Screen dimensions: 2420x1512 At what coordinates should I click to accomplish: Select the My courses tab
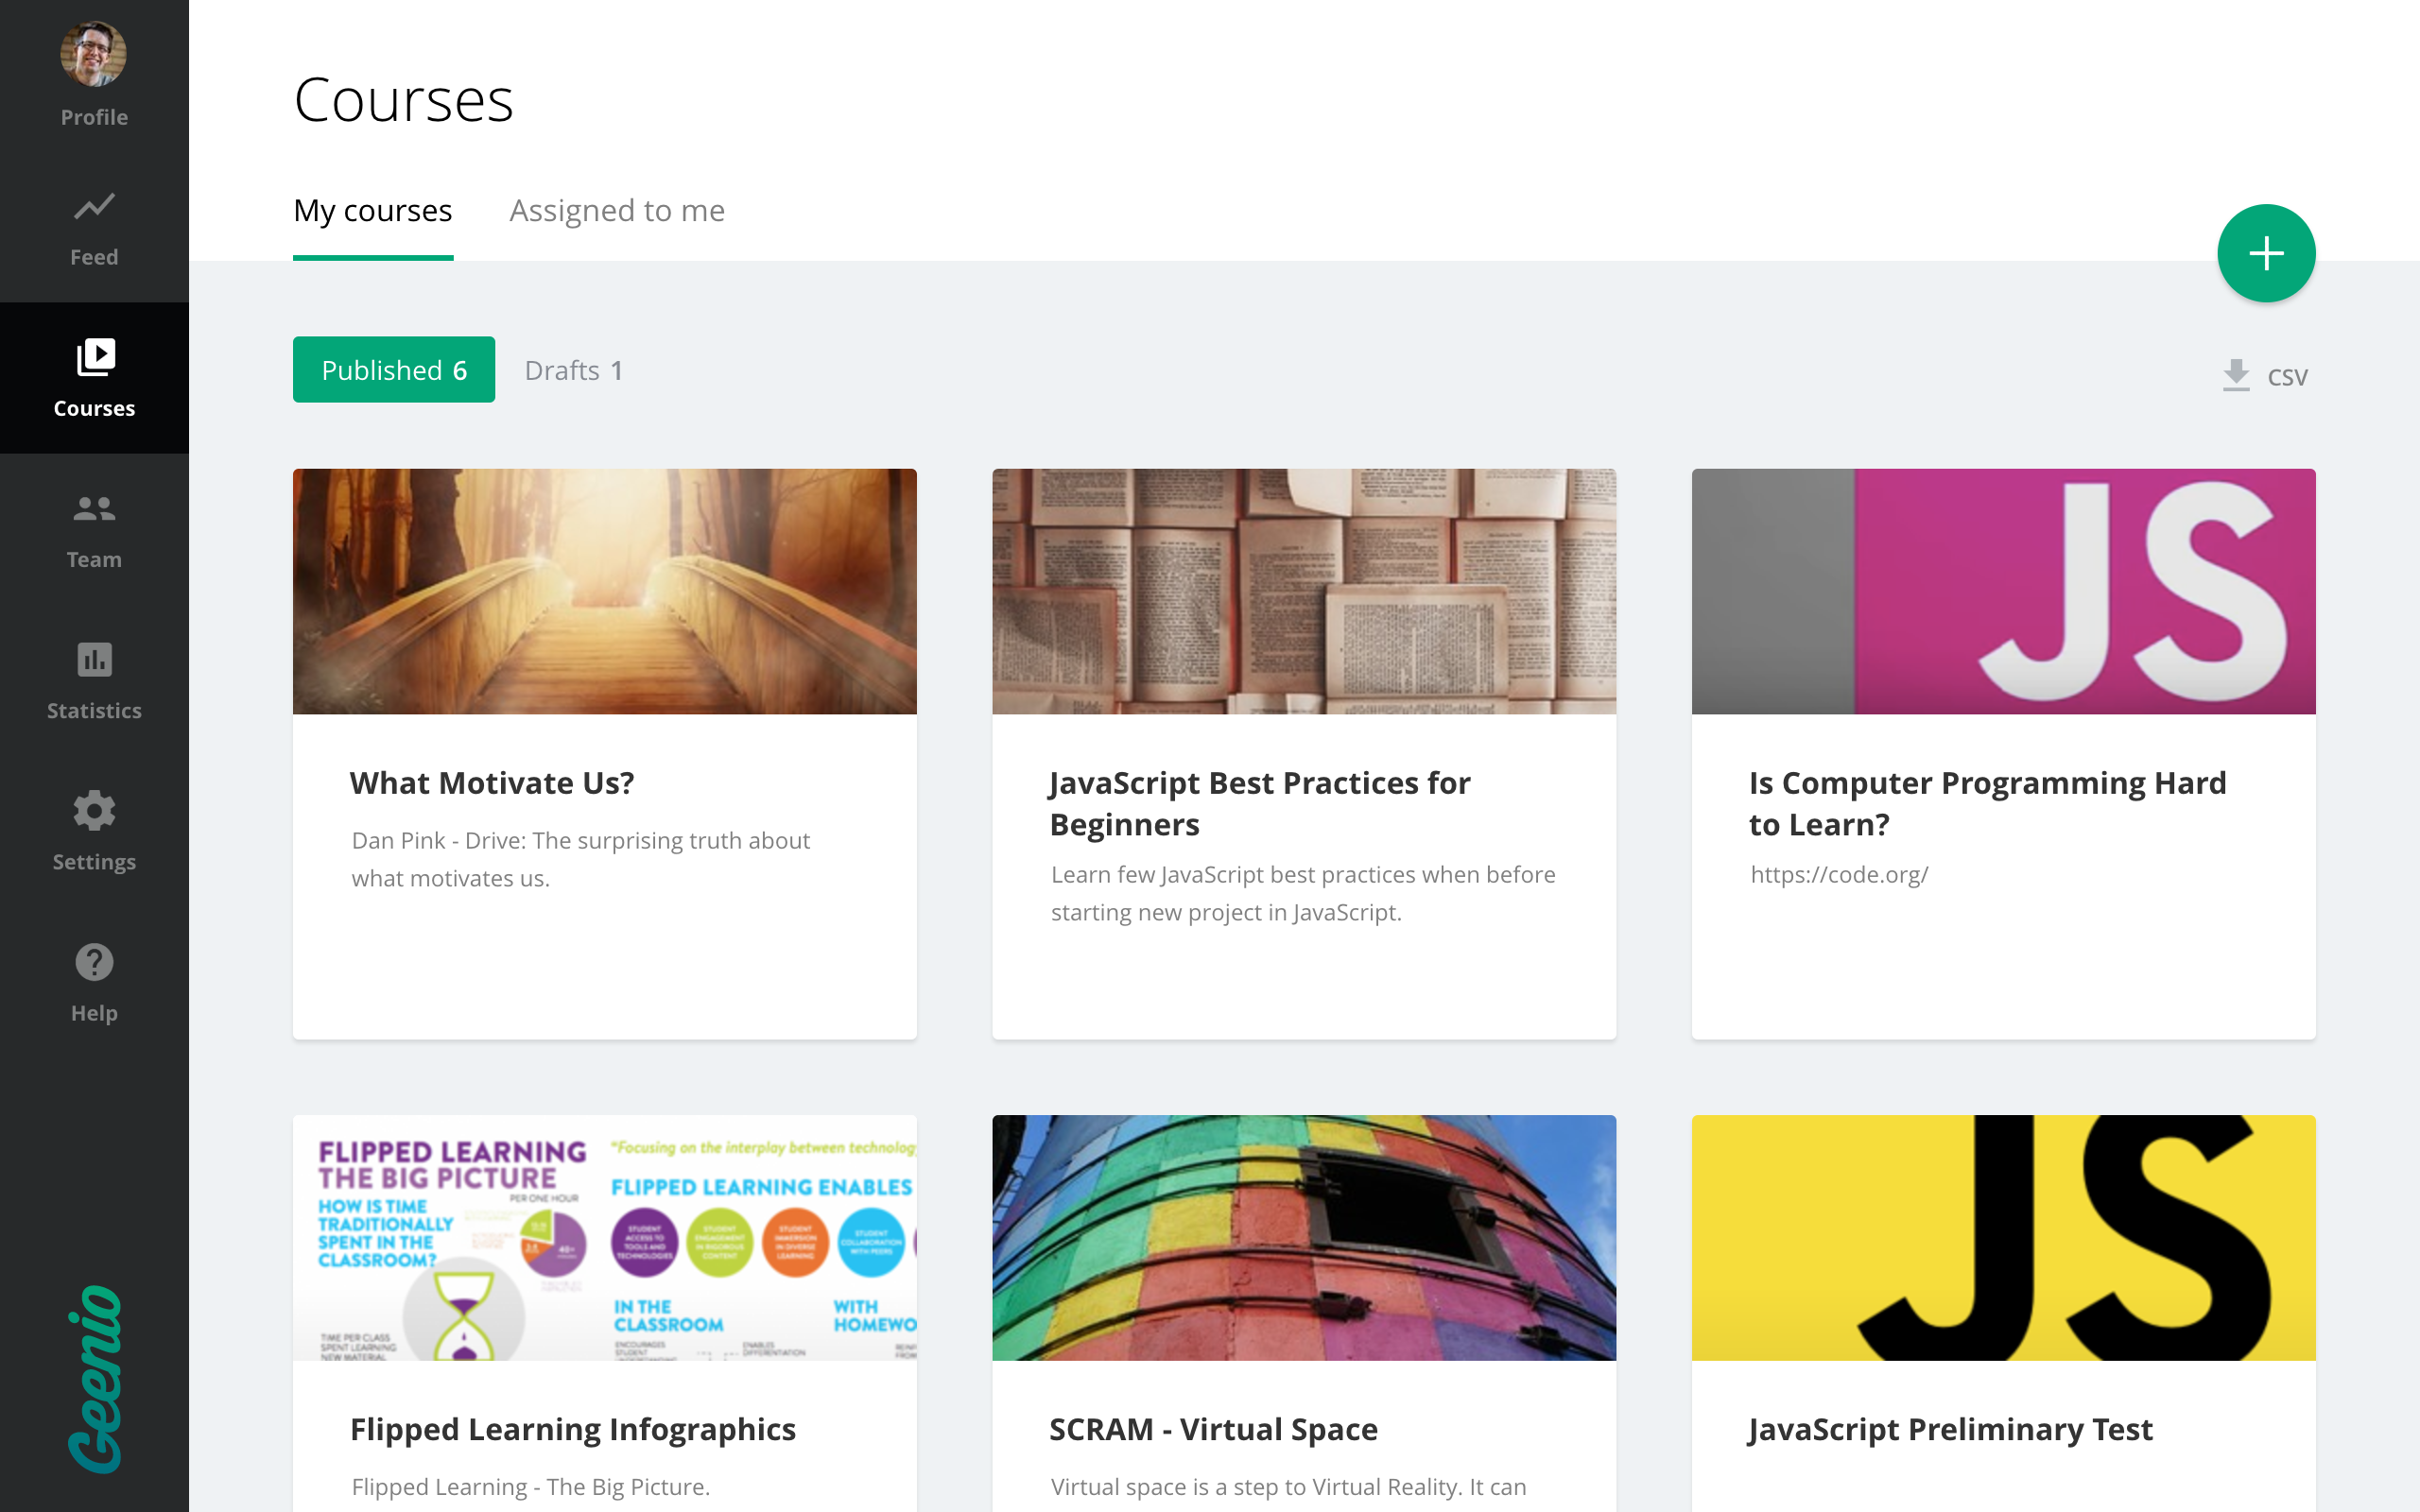tap(372, 211)
